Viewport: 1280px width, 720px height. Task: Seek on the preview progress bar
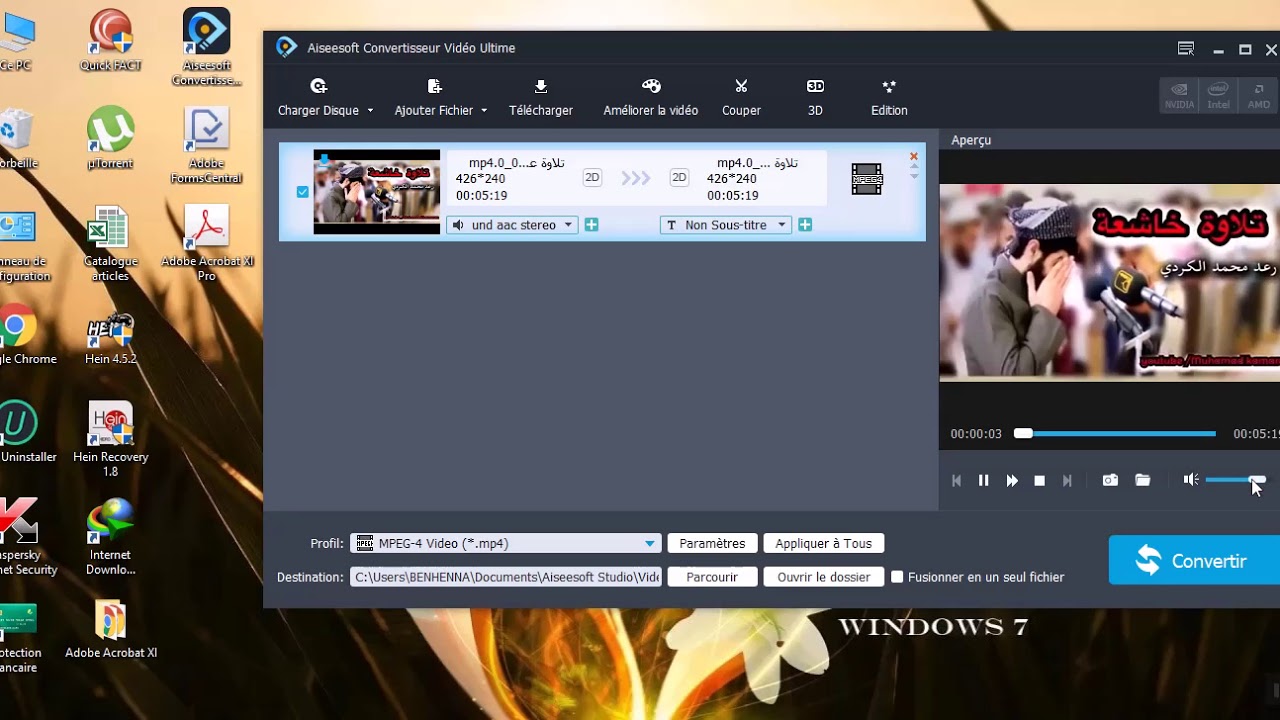tap(1115, 434)
